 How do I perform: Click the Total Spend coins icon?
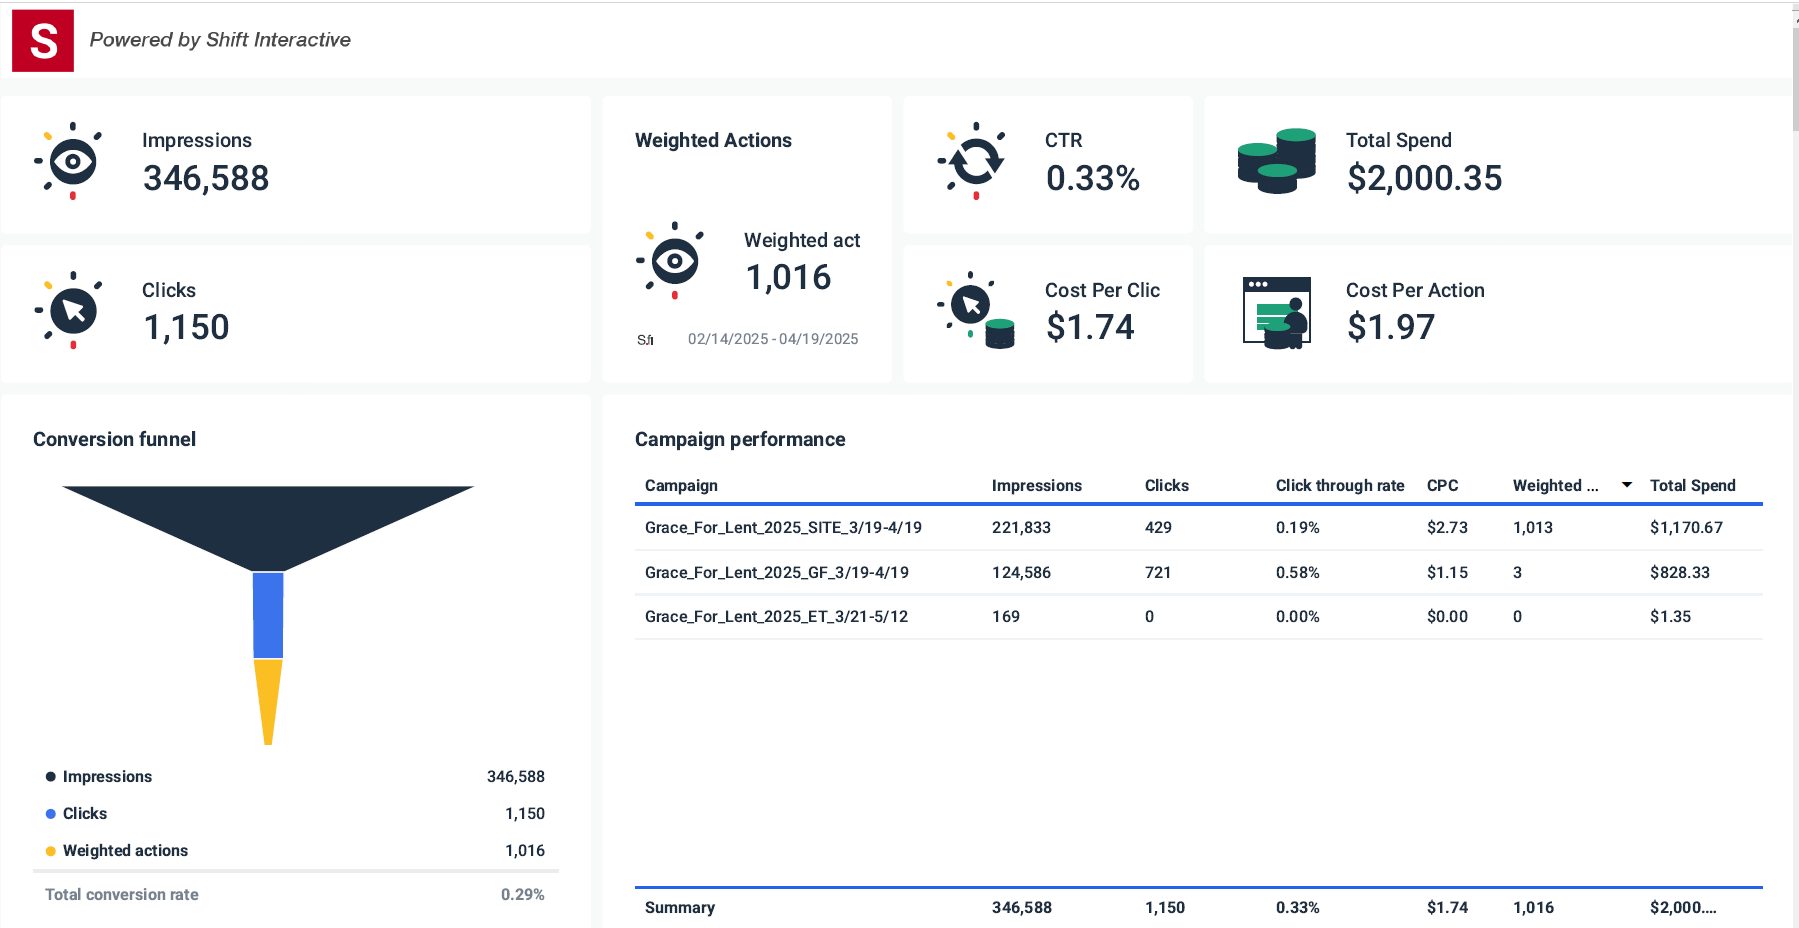1277,161
